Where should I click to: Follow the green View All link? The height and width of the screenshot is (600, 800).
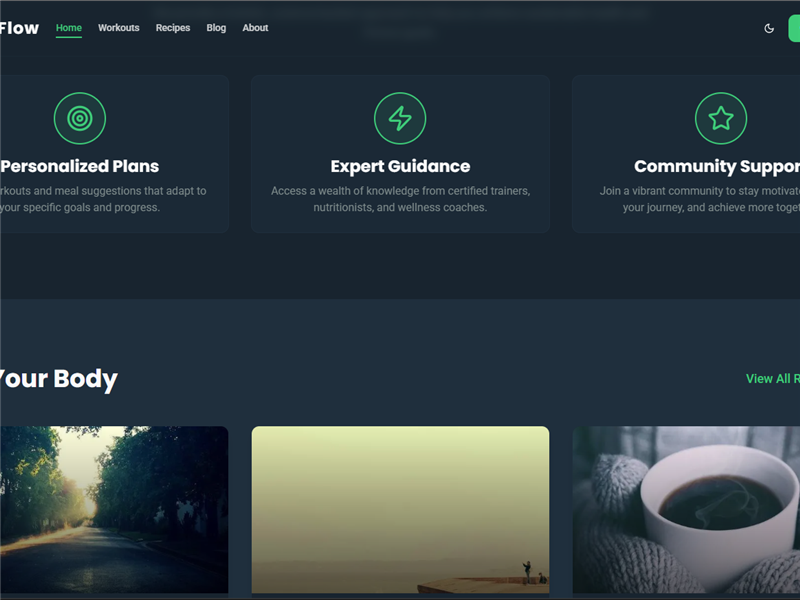(x=772, y=379)
